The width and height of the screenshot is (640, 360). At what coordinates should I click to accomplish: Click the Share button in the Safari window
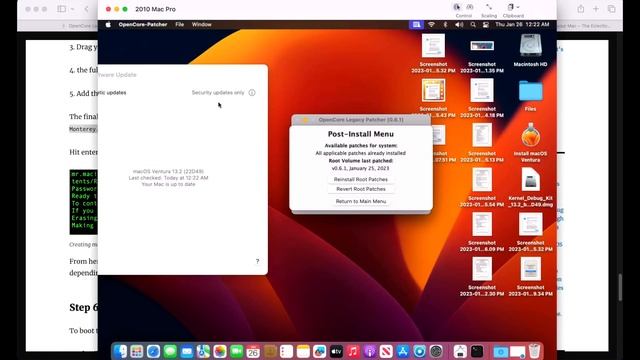[581, 9]
